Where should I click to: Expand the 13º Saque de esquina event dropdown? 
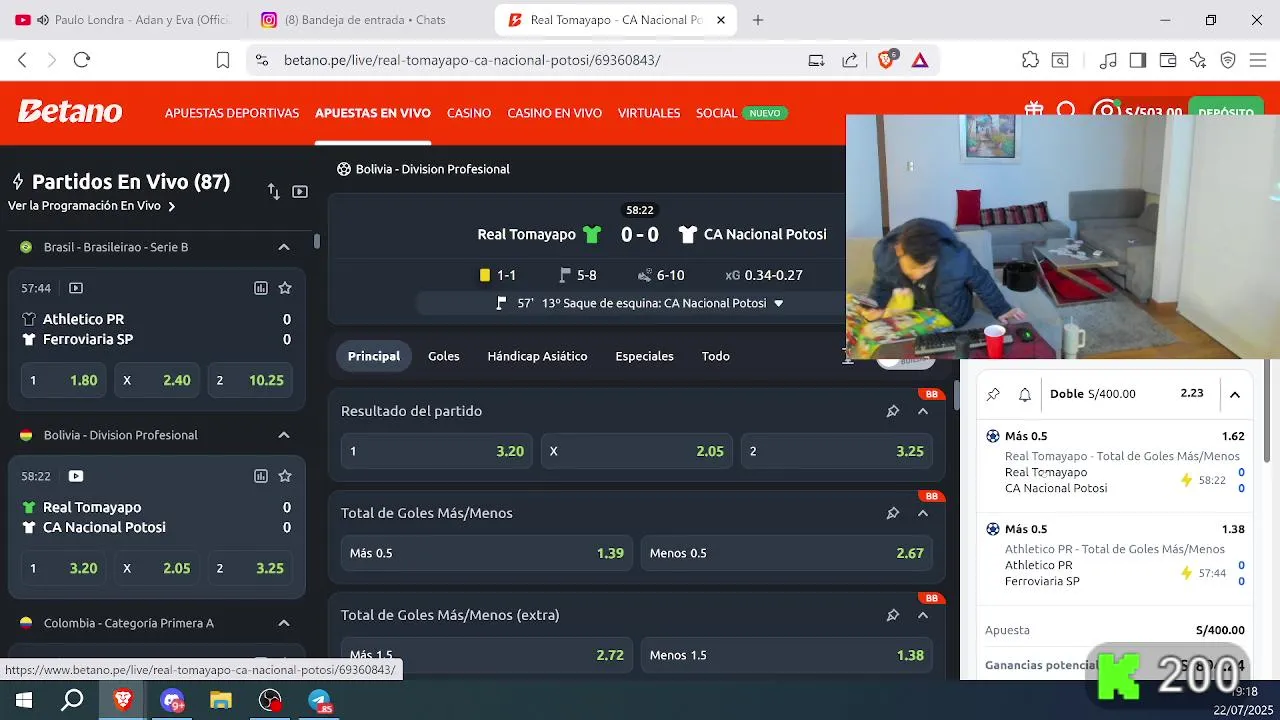pyautogui.click(x=779, y=303)
